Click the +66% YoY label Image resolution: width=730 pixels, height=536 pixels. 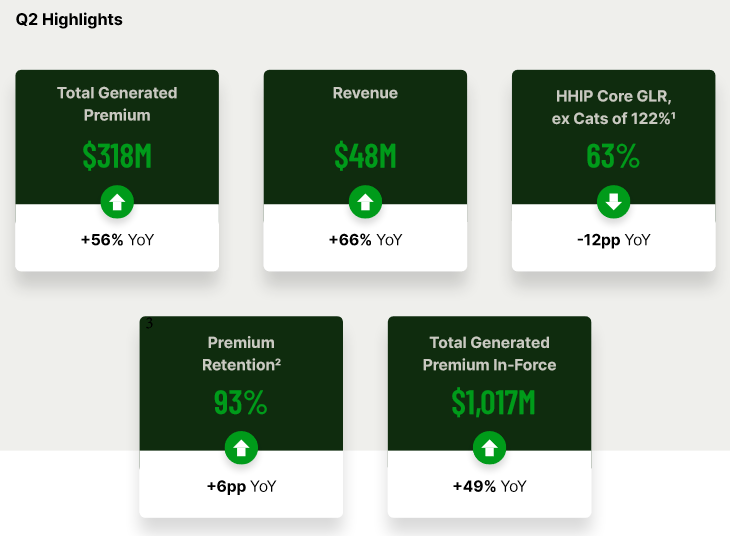[x=365, y=240]
